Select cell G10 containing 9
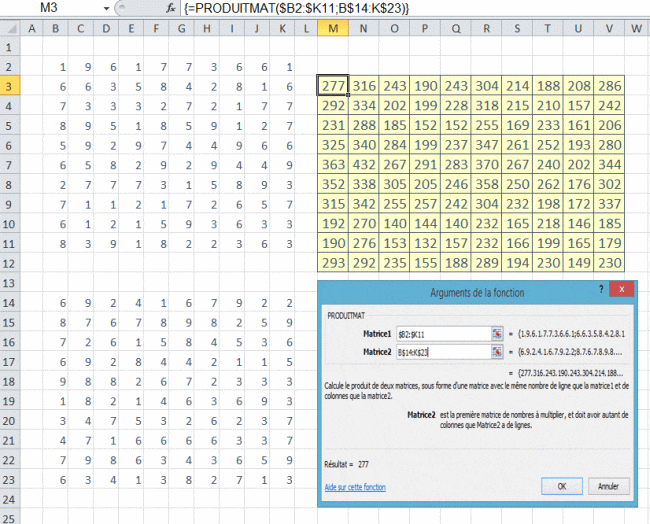Screen dimensions: 650x524 coord(182,224)
